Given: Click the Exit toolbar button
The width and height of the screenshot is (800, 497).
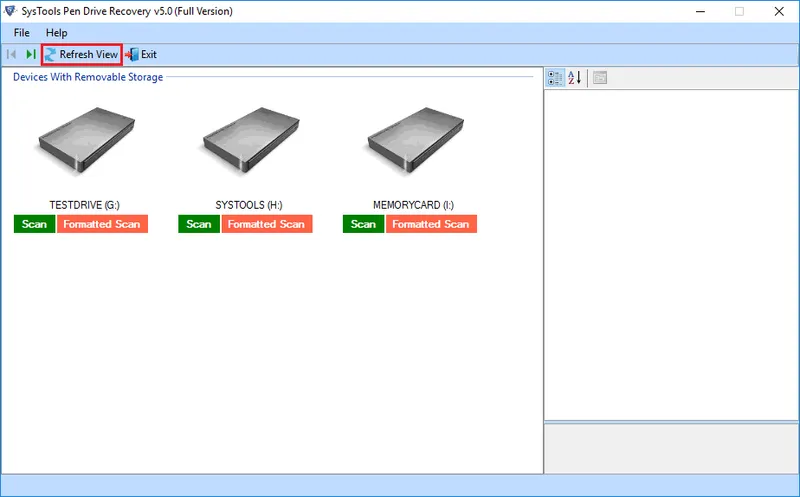Looking at the screenshot, I should 141,54.
